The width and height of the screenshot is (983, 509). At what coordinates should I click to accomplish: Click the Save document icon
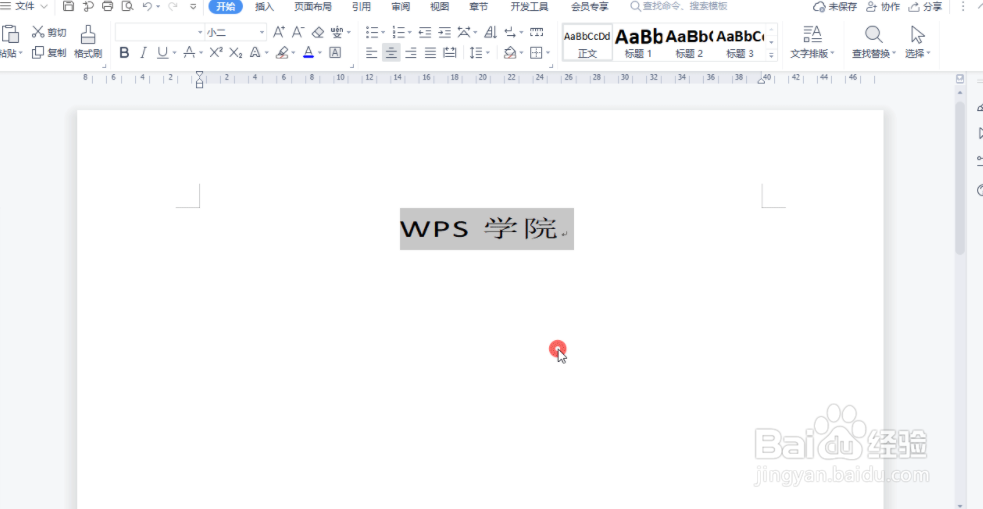[x=68, y=7]
